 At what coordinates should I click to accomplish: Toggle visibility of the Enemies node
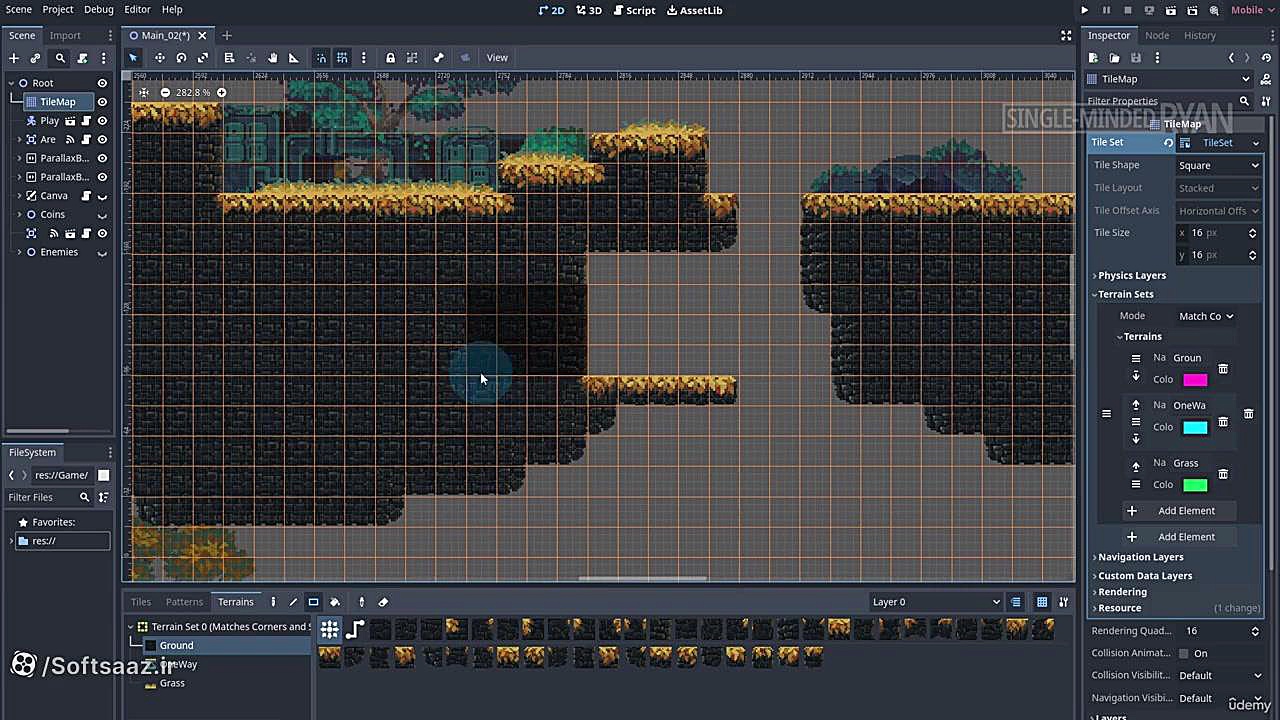(x=102, y=252)
